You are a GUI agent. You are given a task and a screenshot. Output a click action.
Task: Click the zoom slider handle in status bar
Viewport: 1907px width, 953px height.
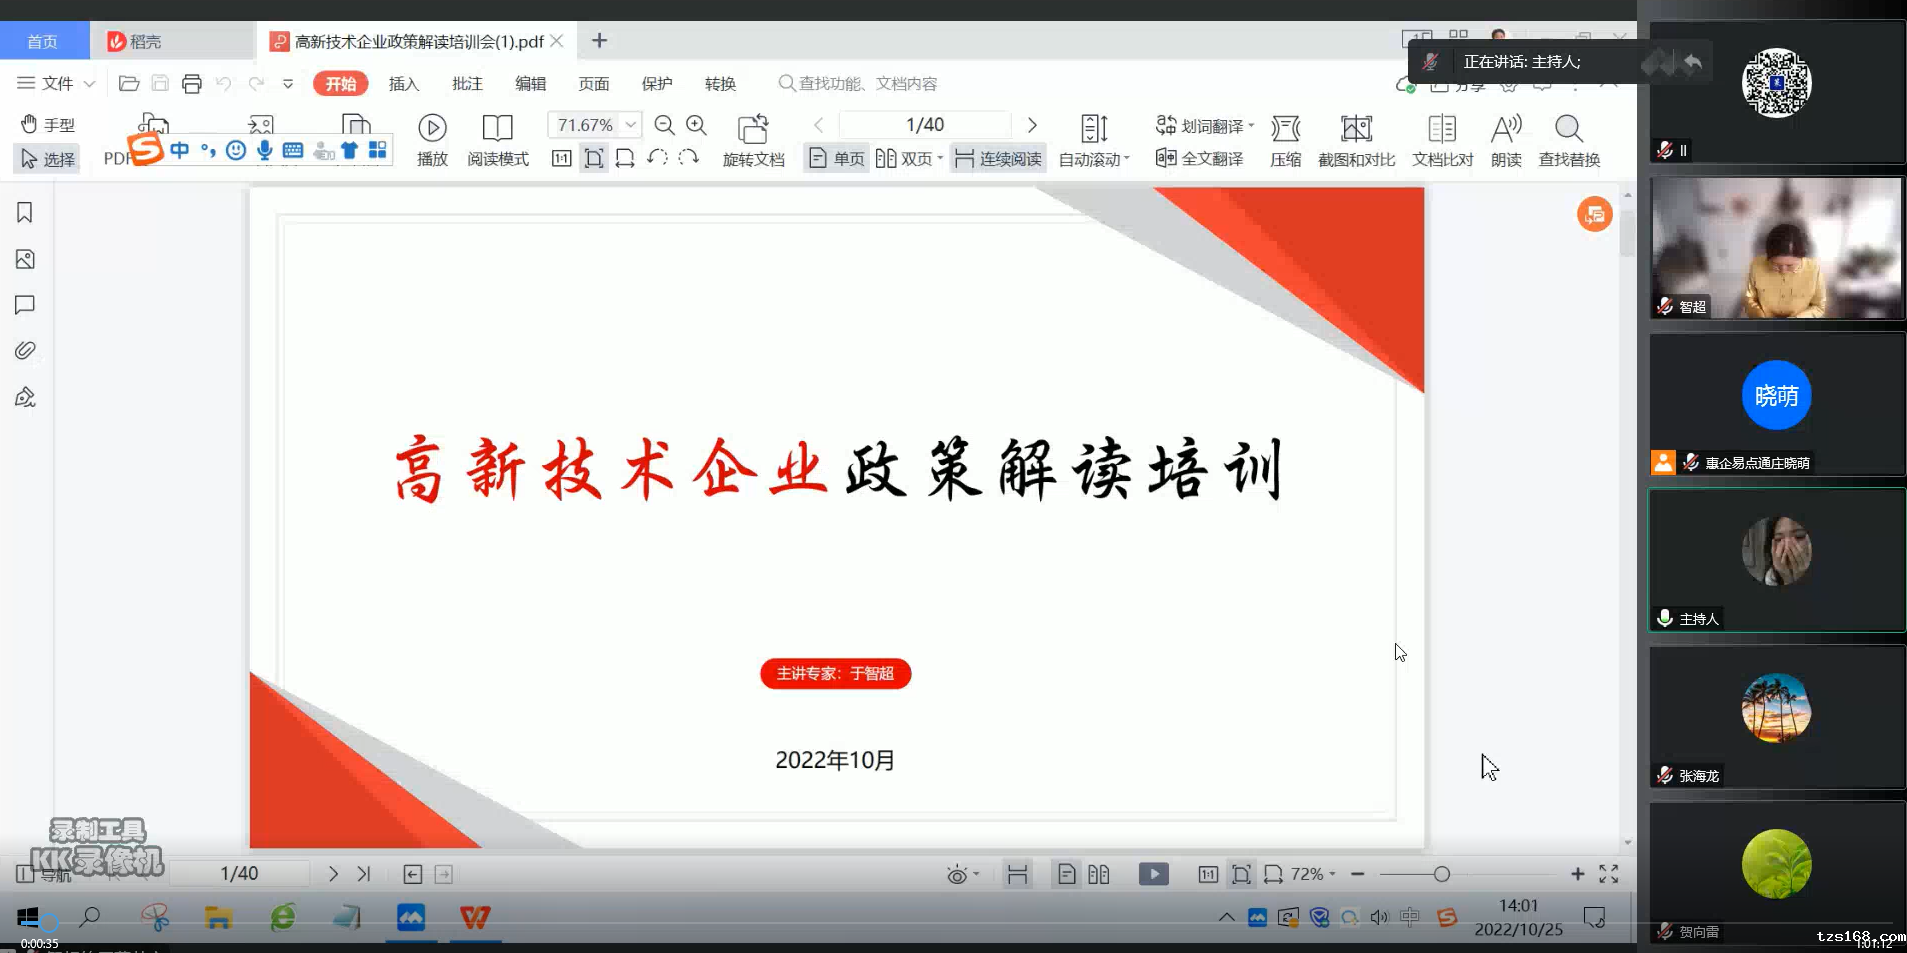pos(1441,874)
